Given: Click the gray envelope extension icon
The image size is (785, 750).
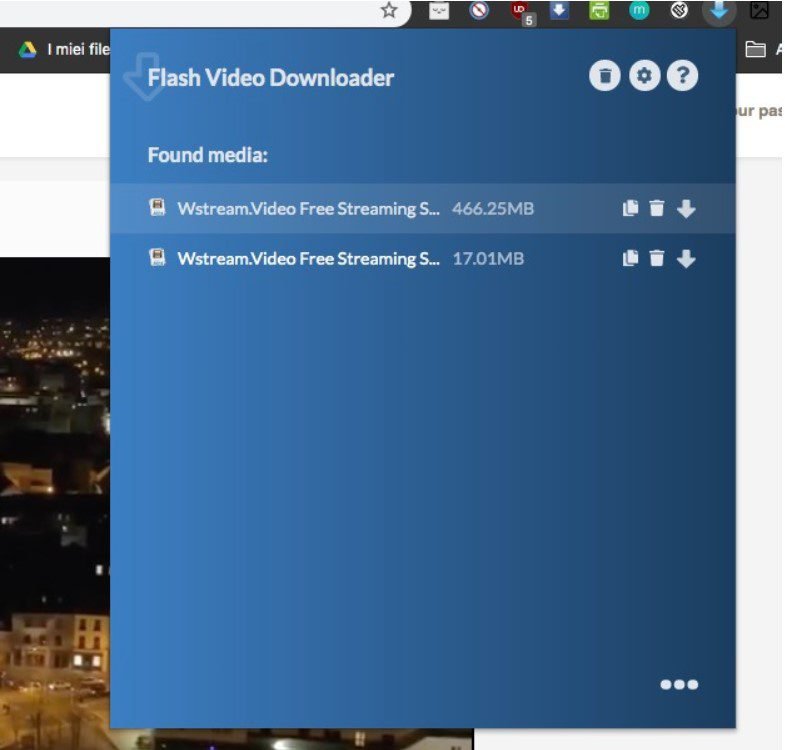Looking at the screenshot, I should click(x=439, y=11).
